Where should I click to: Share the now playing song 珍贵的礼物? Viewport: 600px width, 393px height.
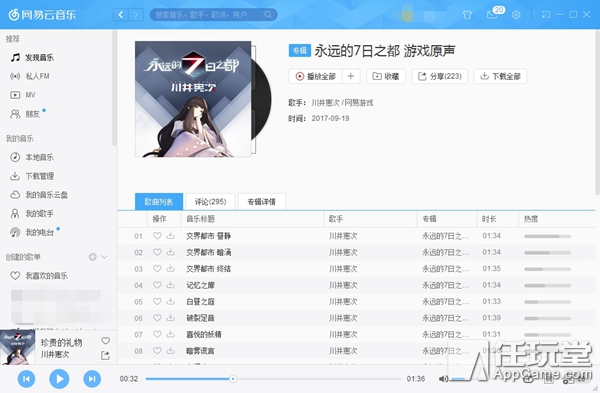pyautogui.click(x=105, y=355)
